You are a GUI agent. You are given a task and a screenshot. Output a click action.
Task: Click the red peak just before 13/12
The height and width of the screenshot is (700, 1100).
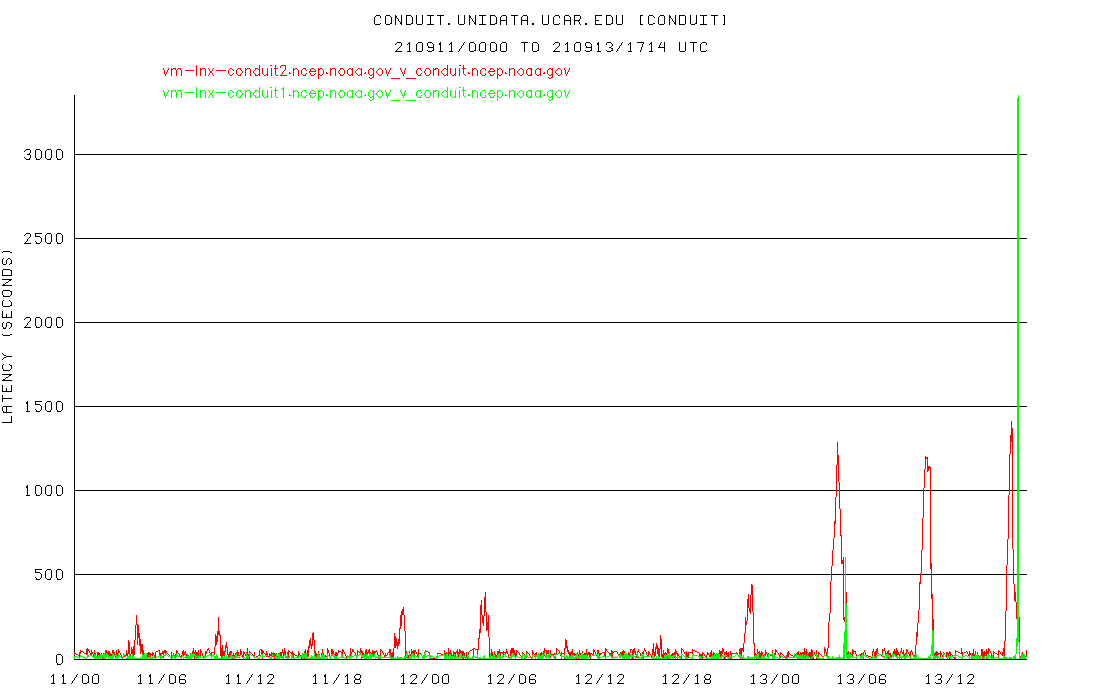click(x=926, y=462)
